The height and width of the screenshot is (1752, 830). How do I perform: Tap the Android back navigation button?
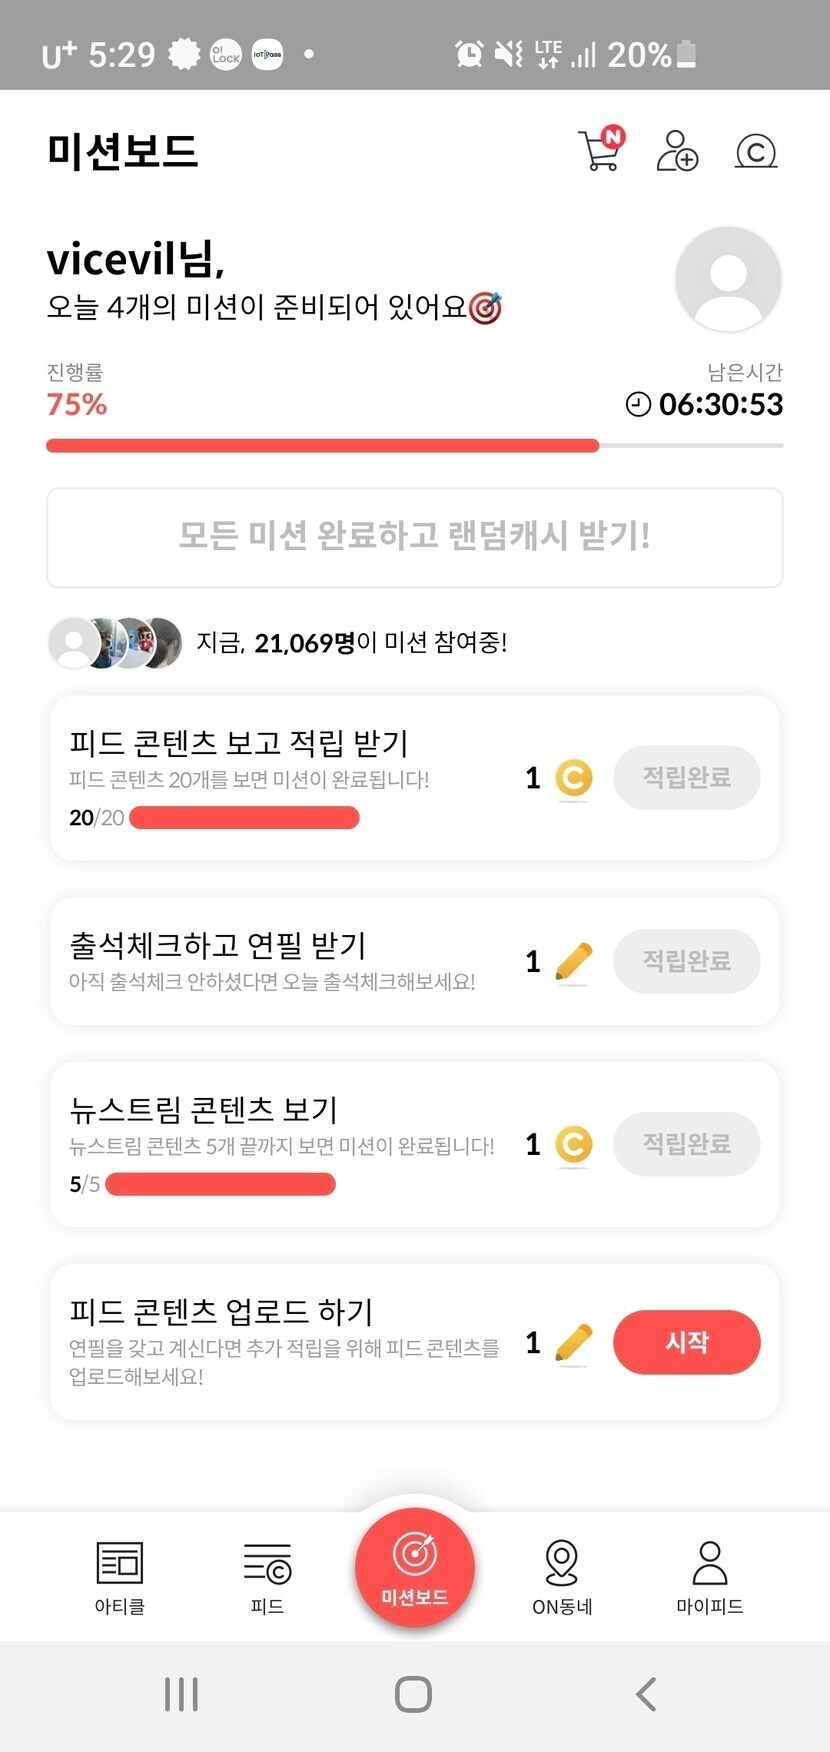646,1694
